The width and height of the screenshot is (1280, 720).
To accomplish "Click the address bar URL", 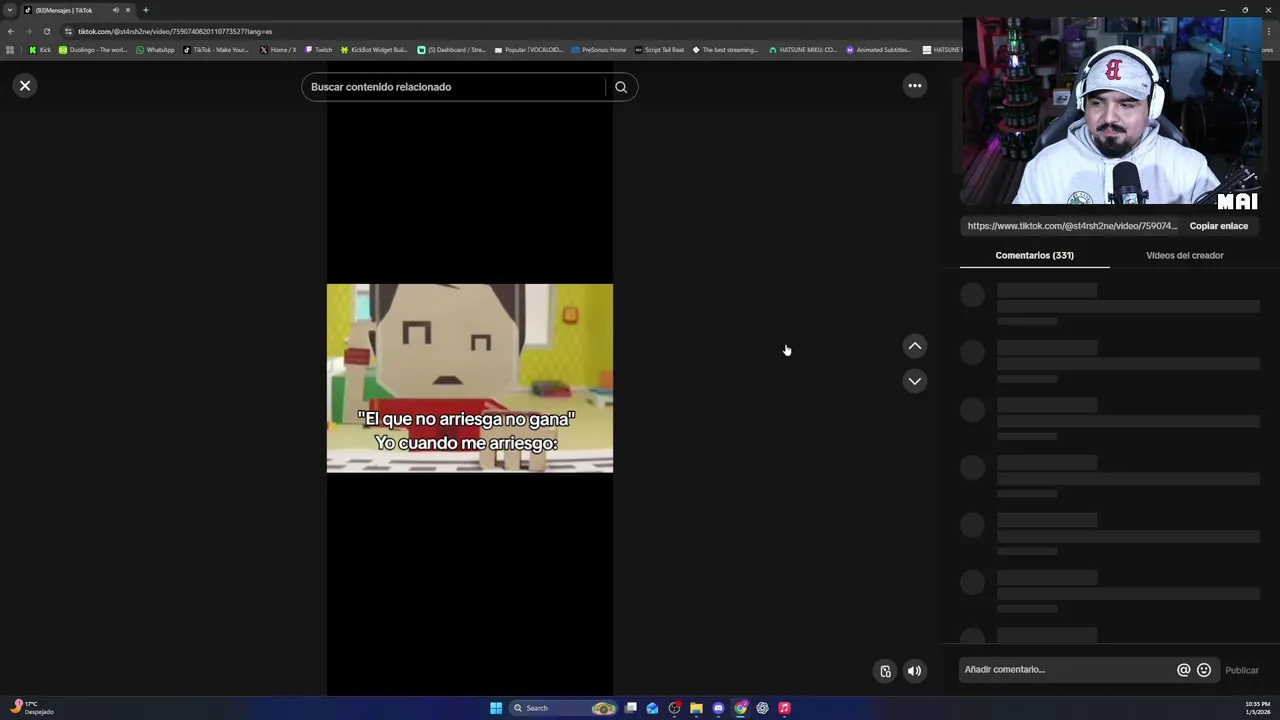I will tap(174, 31).
